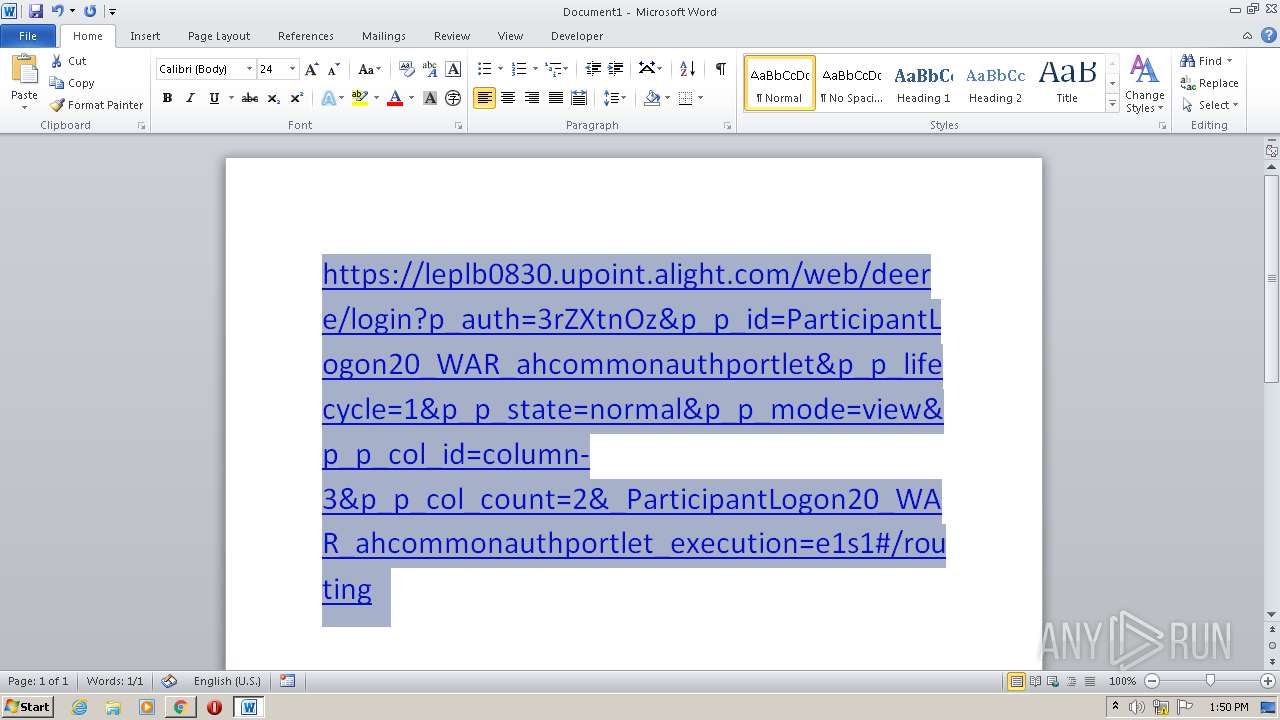Toggle Align Text Right
Viewport: 1280px width, 720px height.
531,98
